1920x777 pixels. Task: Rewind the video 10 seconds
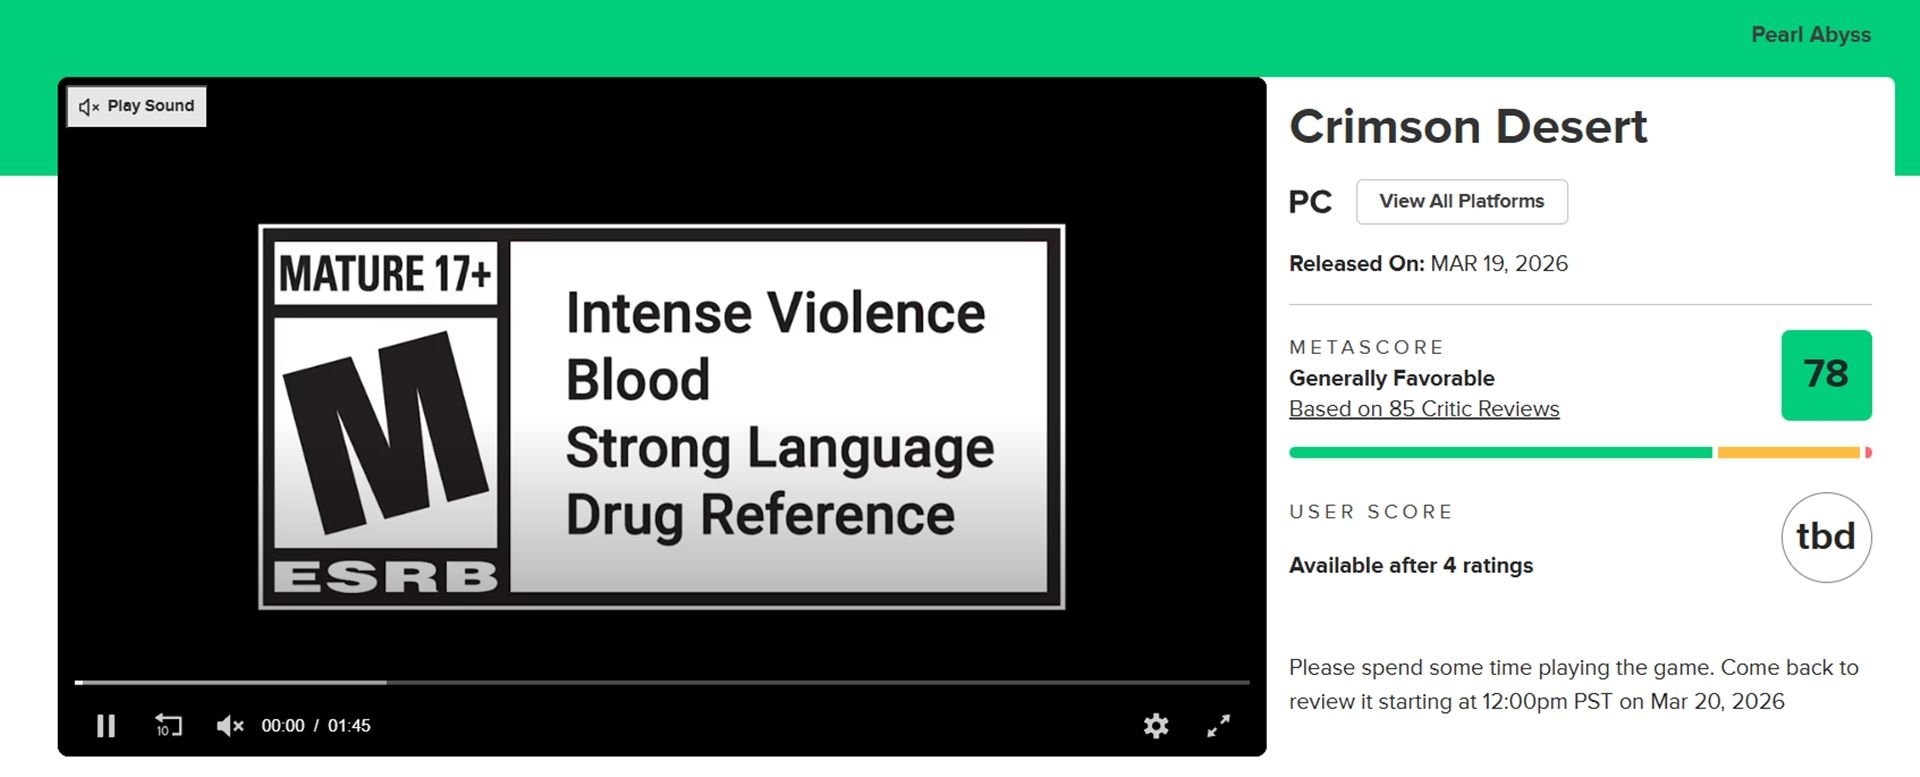tap(168, 725)
